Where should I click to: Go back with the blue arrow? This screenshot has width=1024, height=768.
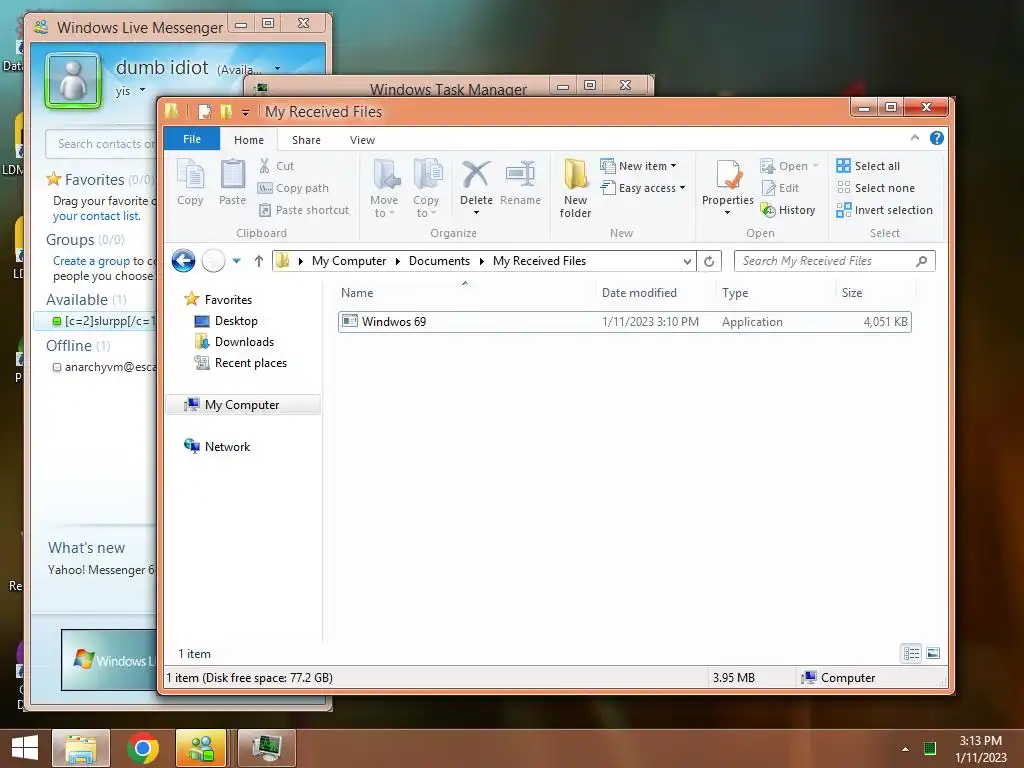[184, 261]
